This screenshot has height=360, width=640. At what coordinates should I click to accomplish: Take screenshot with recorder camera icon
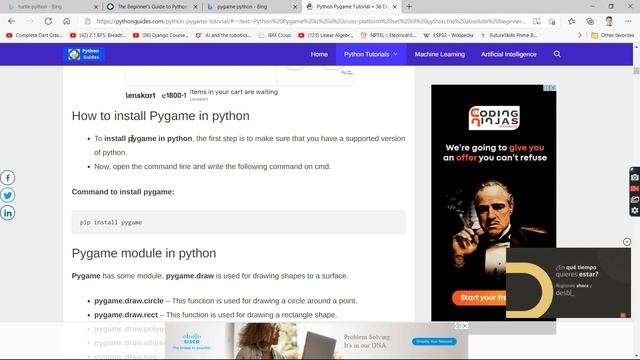[x=634, y=178]
